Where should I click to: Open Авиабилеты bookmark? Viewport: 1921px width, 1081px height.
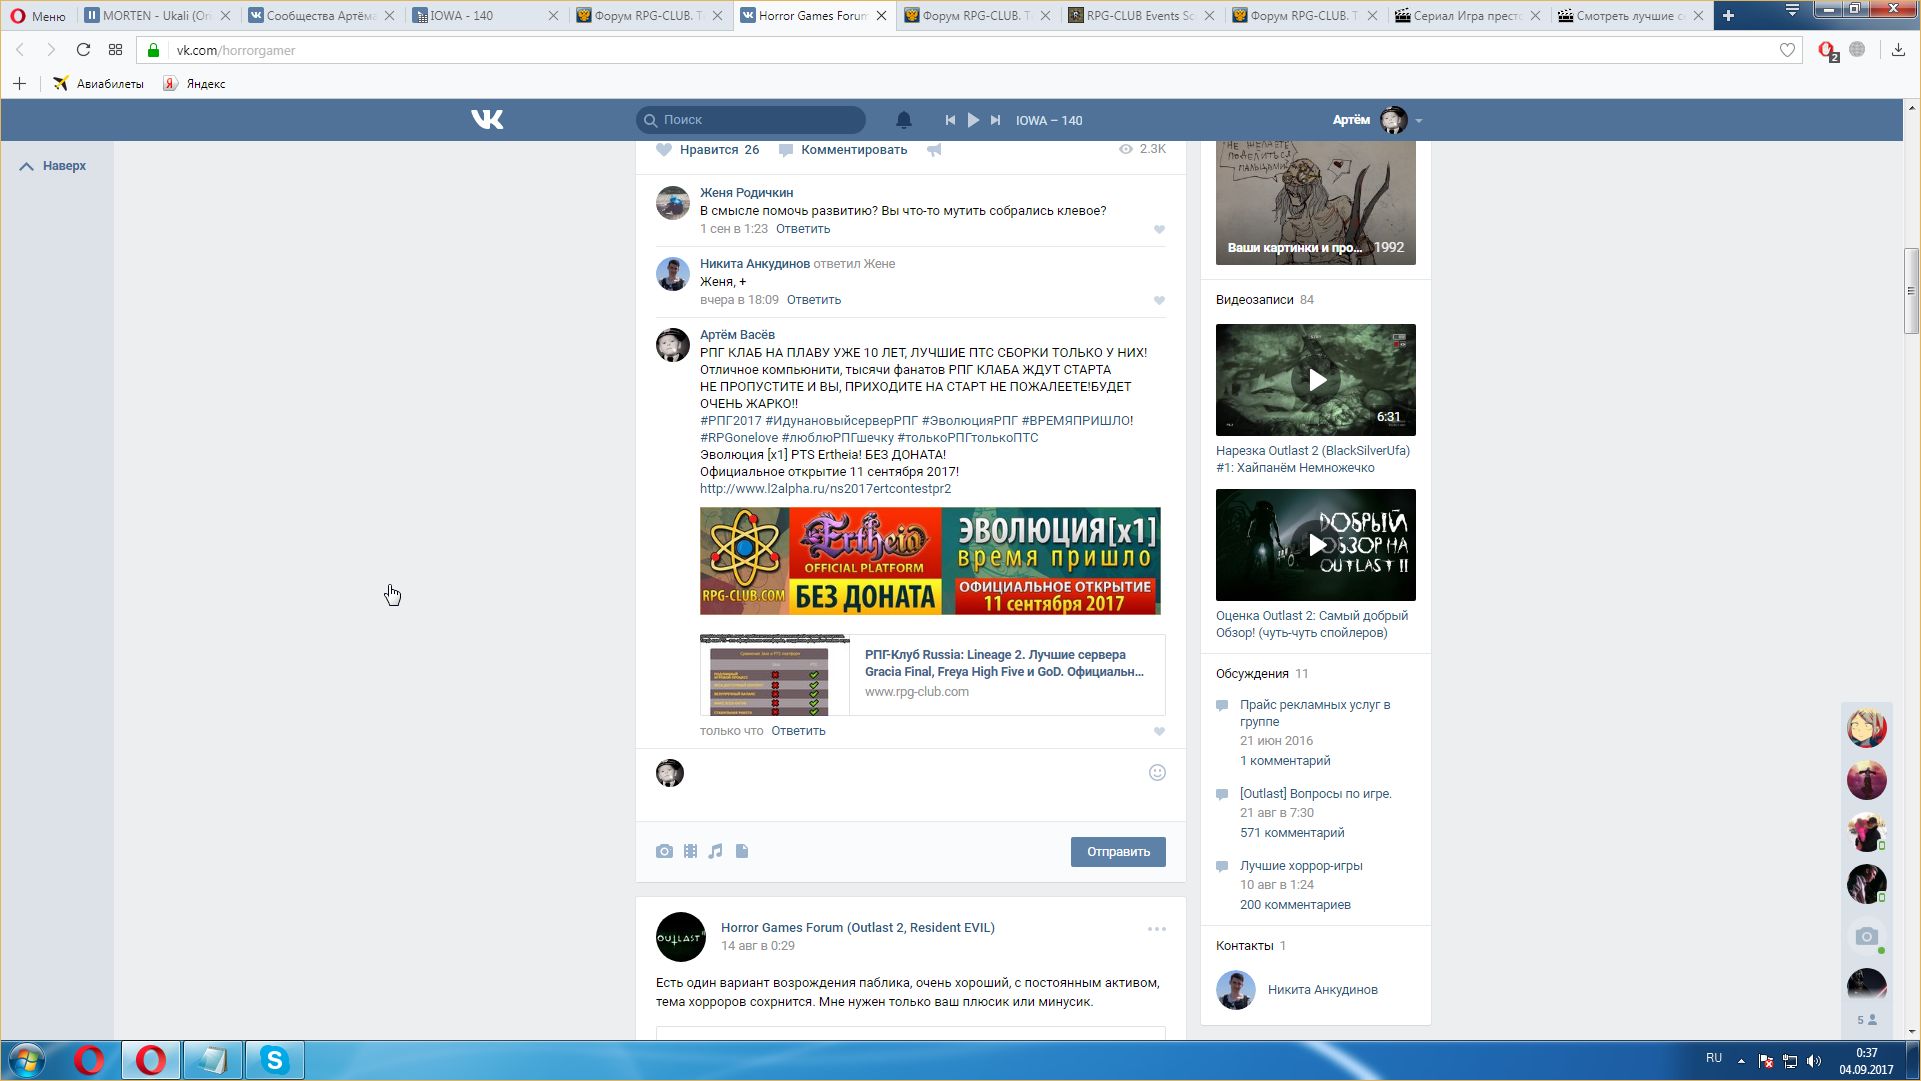(98, 84)
